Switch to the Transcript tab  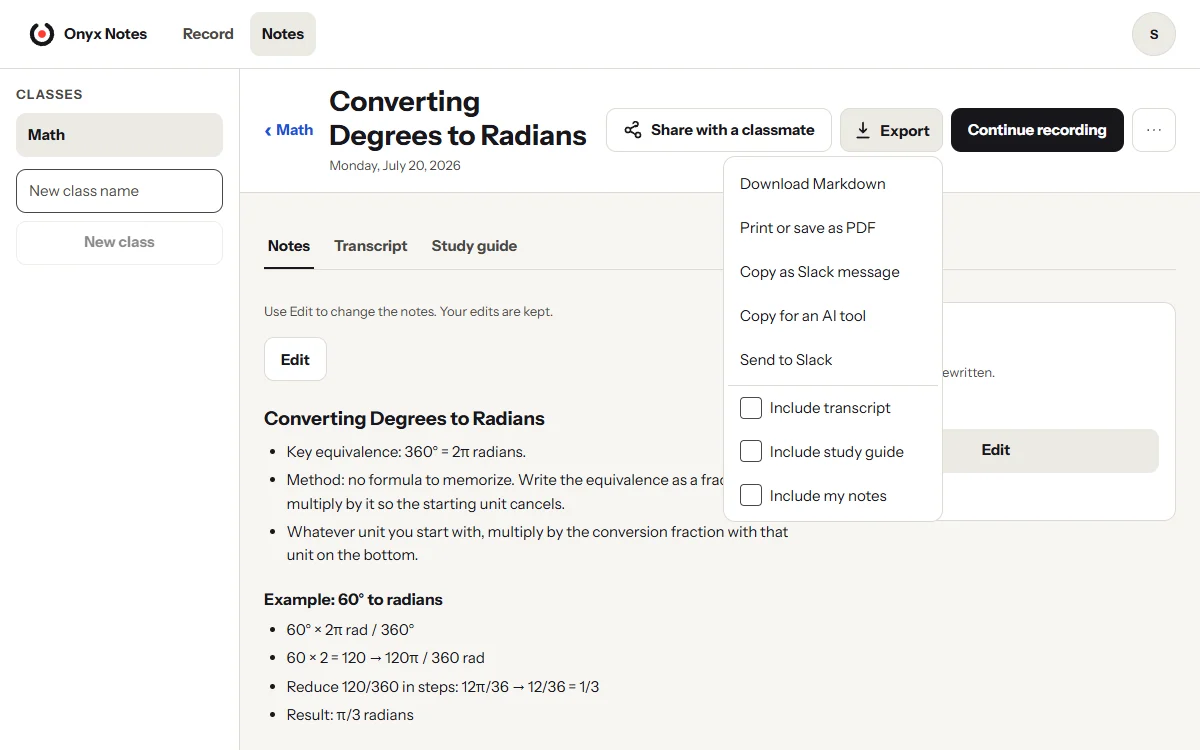click(x=371, y=246)
